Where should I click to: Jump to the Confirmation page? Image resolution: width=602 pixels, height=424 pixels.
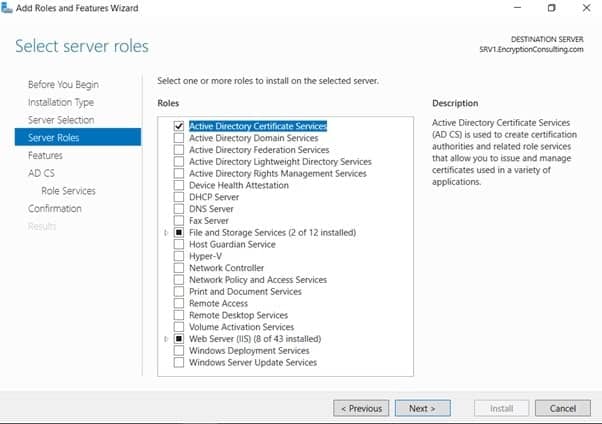point(55,209)
